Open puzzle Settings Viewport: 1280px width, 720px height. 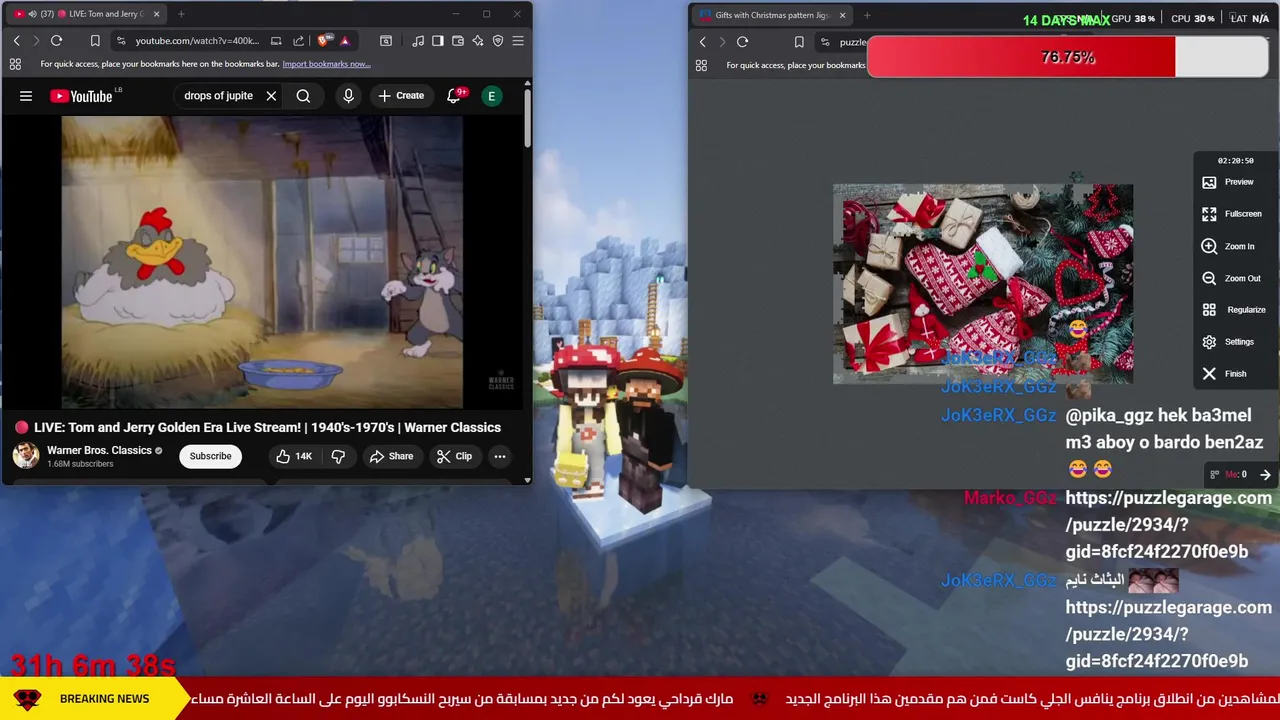coord(1229,342)
